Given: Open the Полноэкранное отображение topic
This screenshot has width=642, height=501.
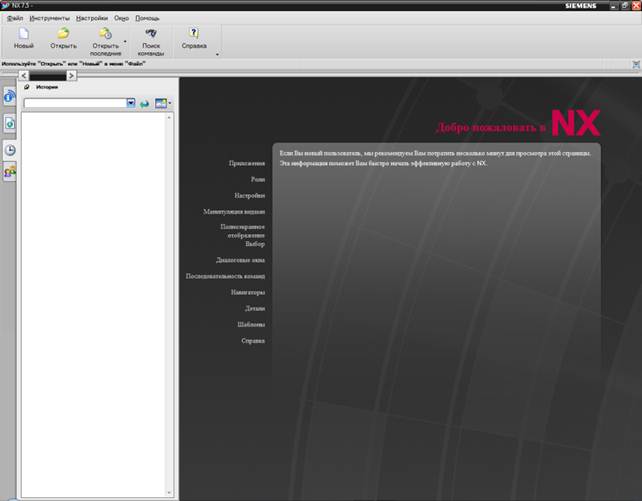Looking at the screenshot, I should 242,231.
